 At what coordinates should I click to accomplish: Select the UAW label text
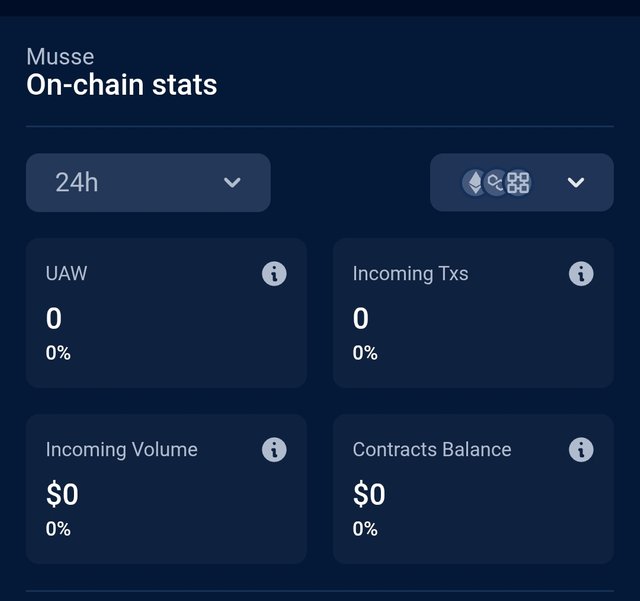66,273
